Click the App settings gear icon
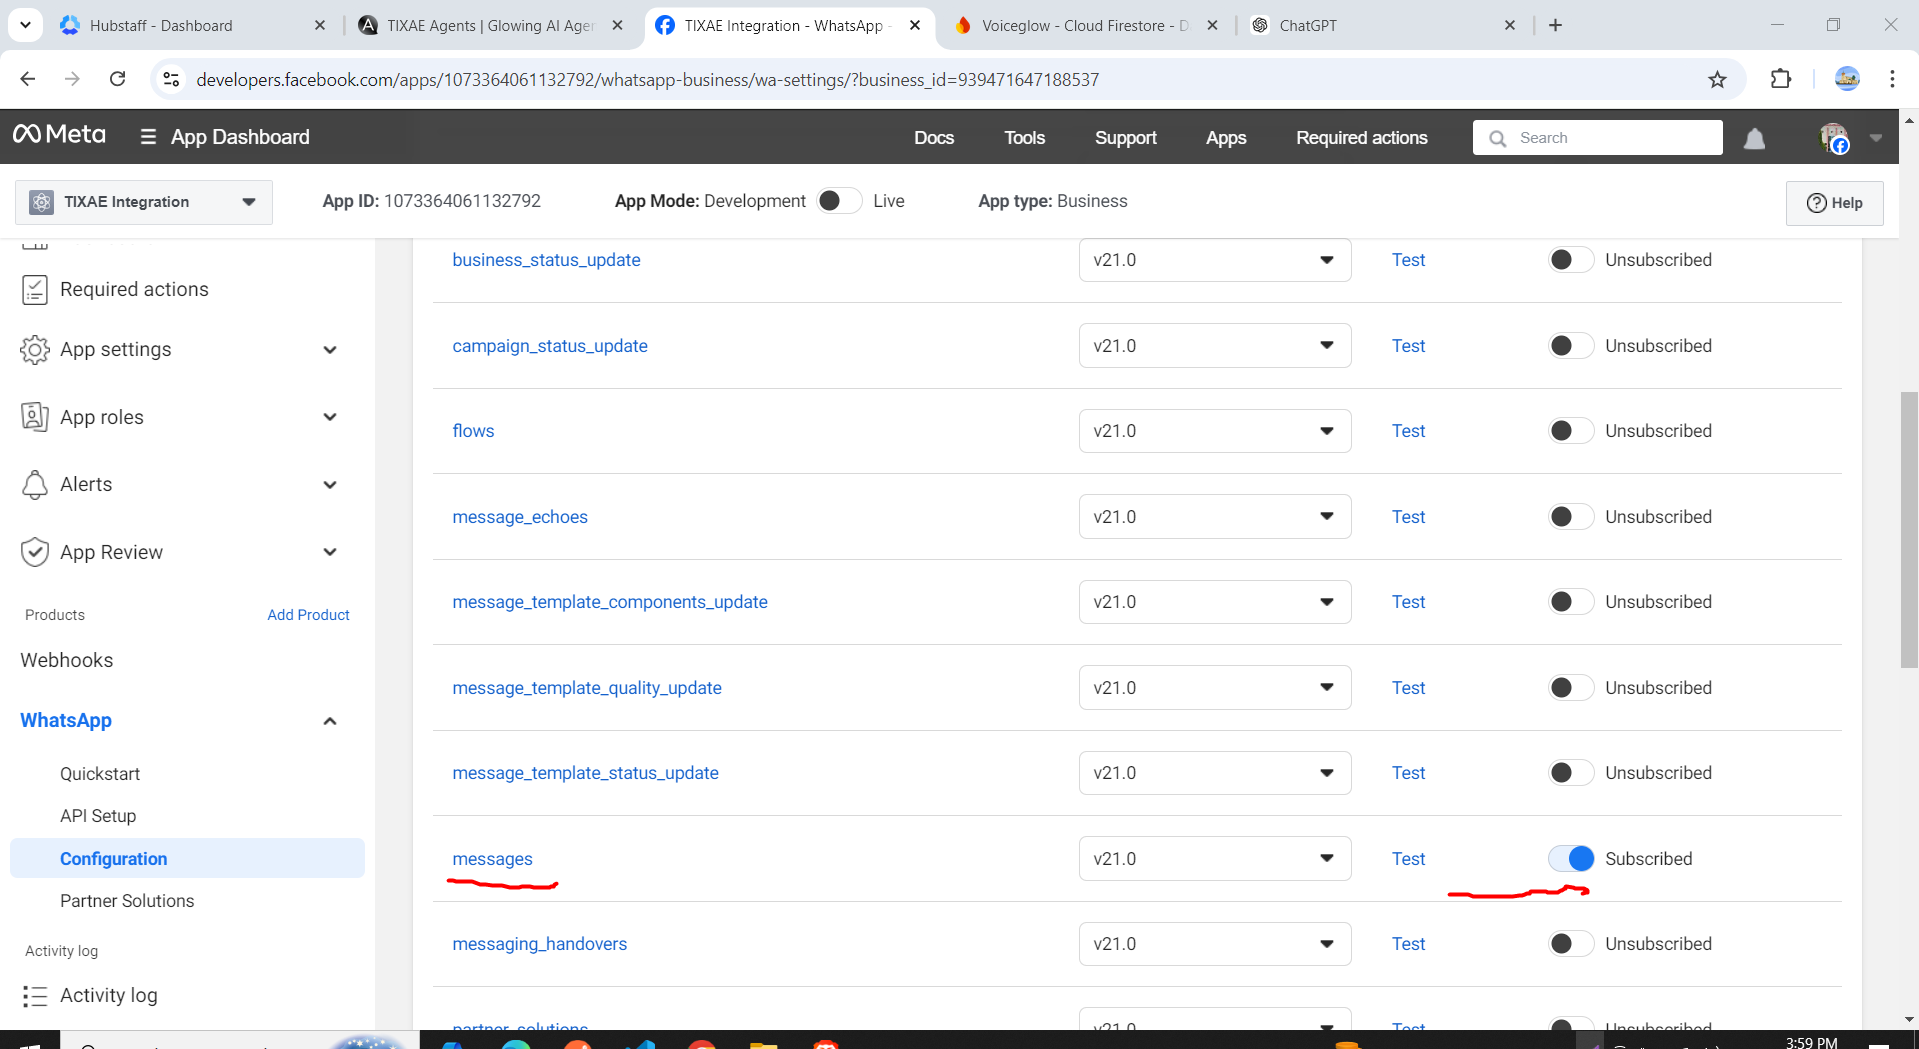The width and height of the screenshot is (1919, 1049). point(34,350)
